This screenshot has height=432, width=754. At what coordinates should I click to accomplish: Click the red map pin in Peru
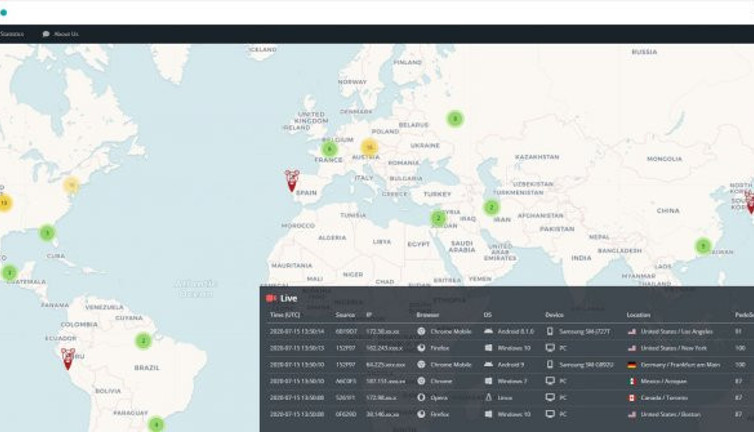[68, 358]
